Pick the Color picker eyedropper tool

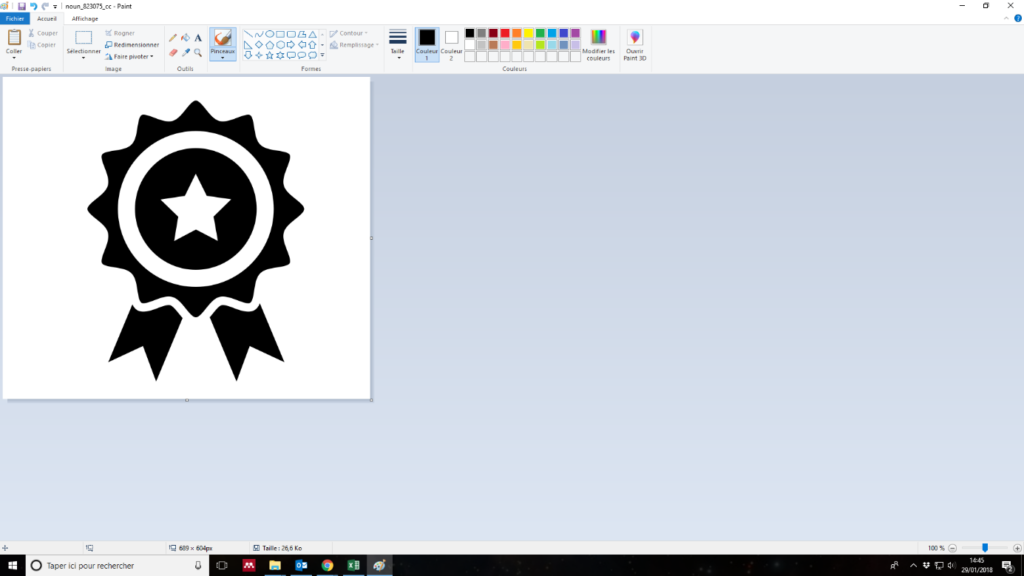point(186,52)
